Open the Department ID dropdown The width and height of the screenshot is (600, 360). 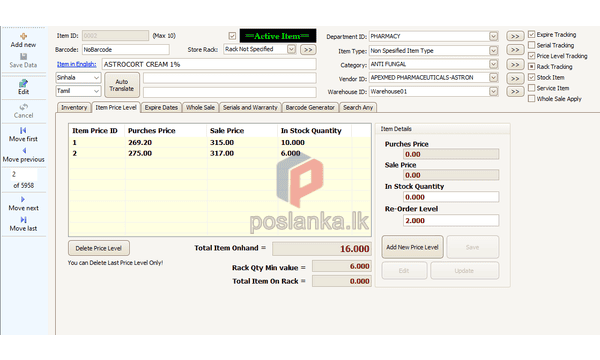[494, 36]
